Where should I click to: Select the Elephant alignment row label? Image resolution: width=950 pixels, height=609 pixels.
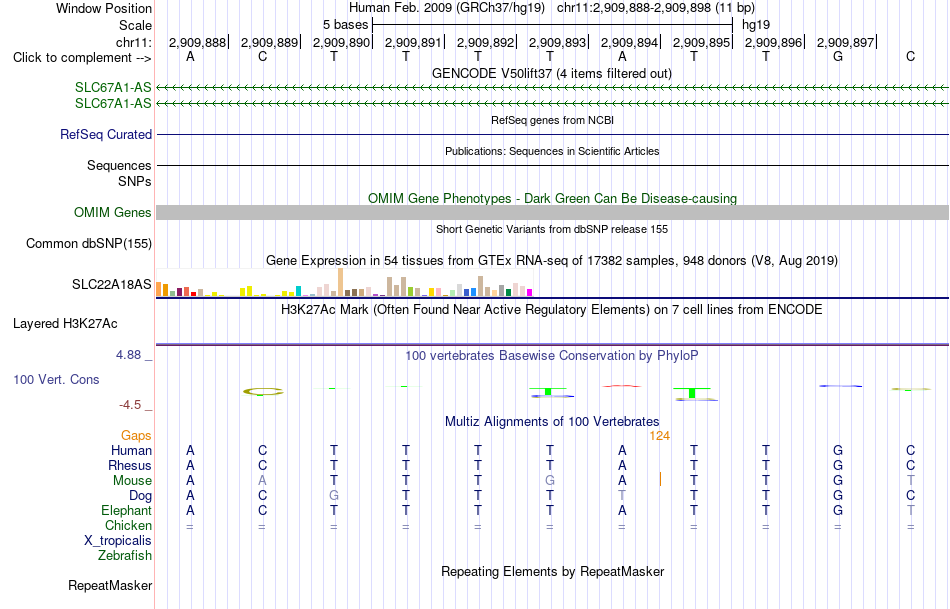click(x=126, y=510)
